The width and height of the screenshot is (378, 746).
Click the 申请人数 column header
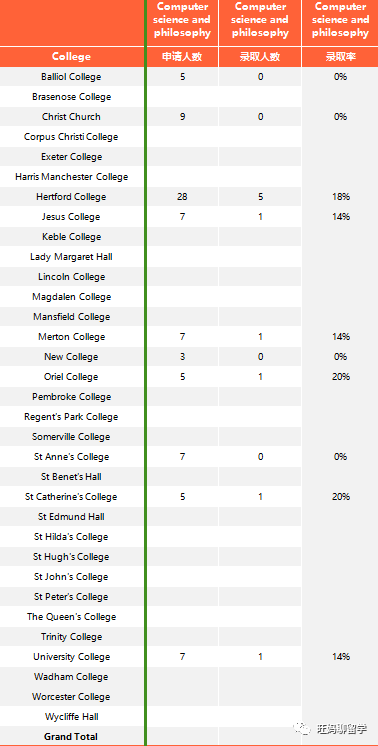tap(182, 57)
